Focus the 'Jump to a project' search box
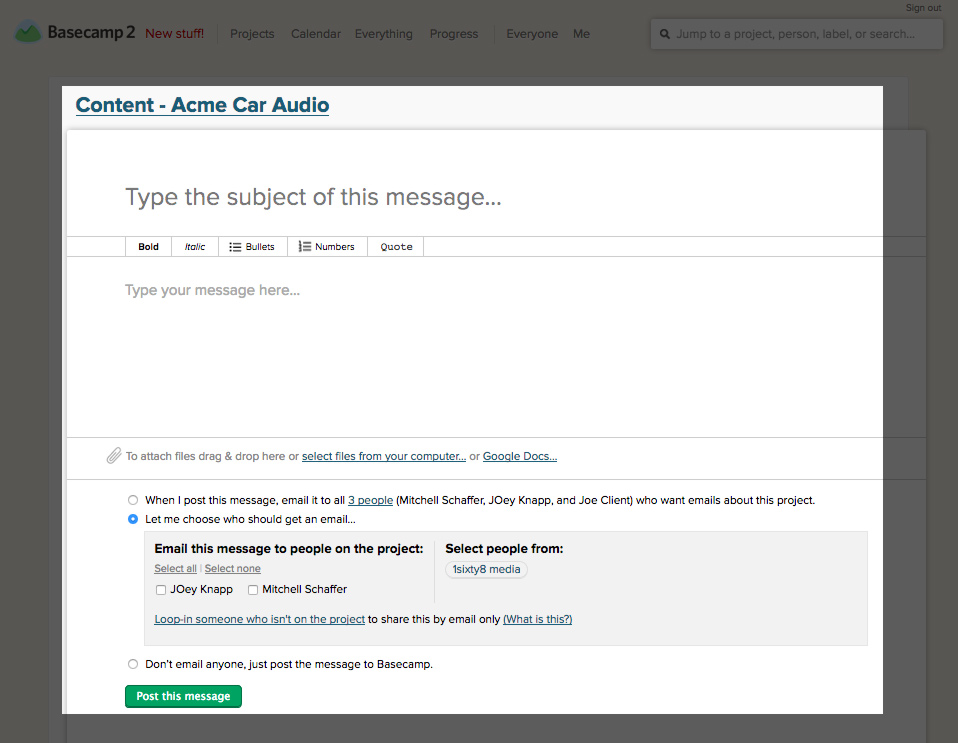 [797, 34]
